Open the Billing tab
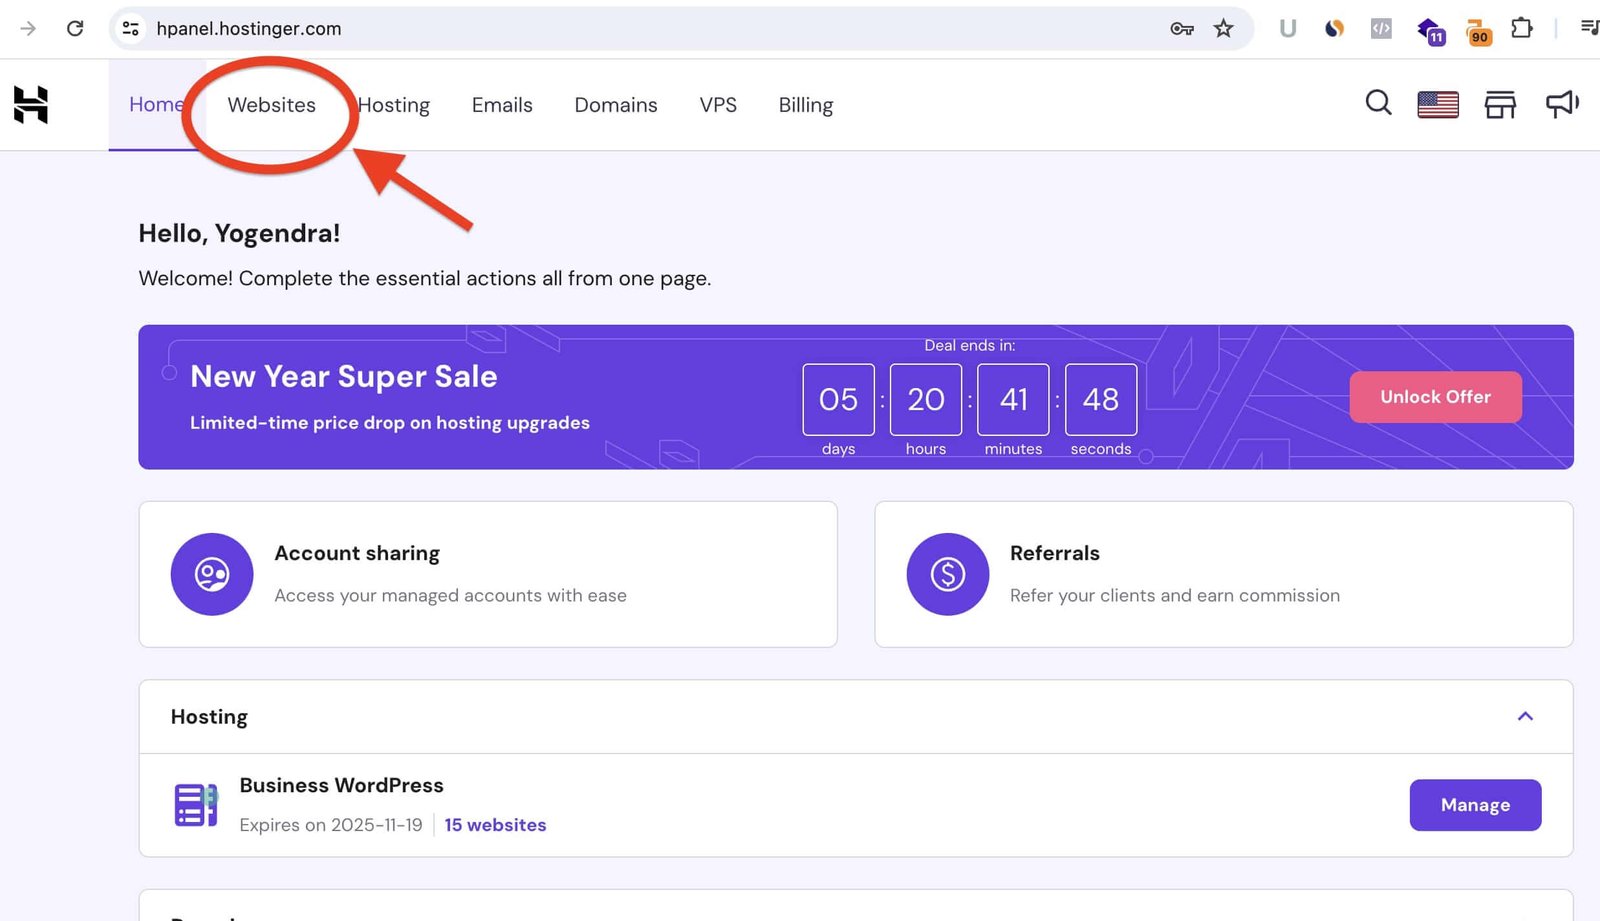1600x921 pixels. [806, 105]
